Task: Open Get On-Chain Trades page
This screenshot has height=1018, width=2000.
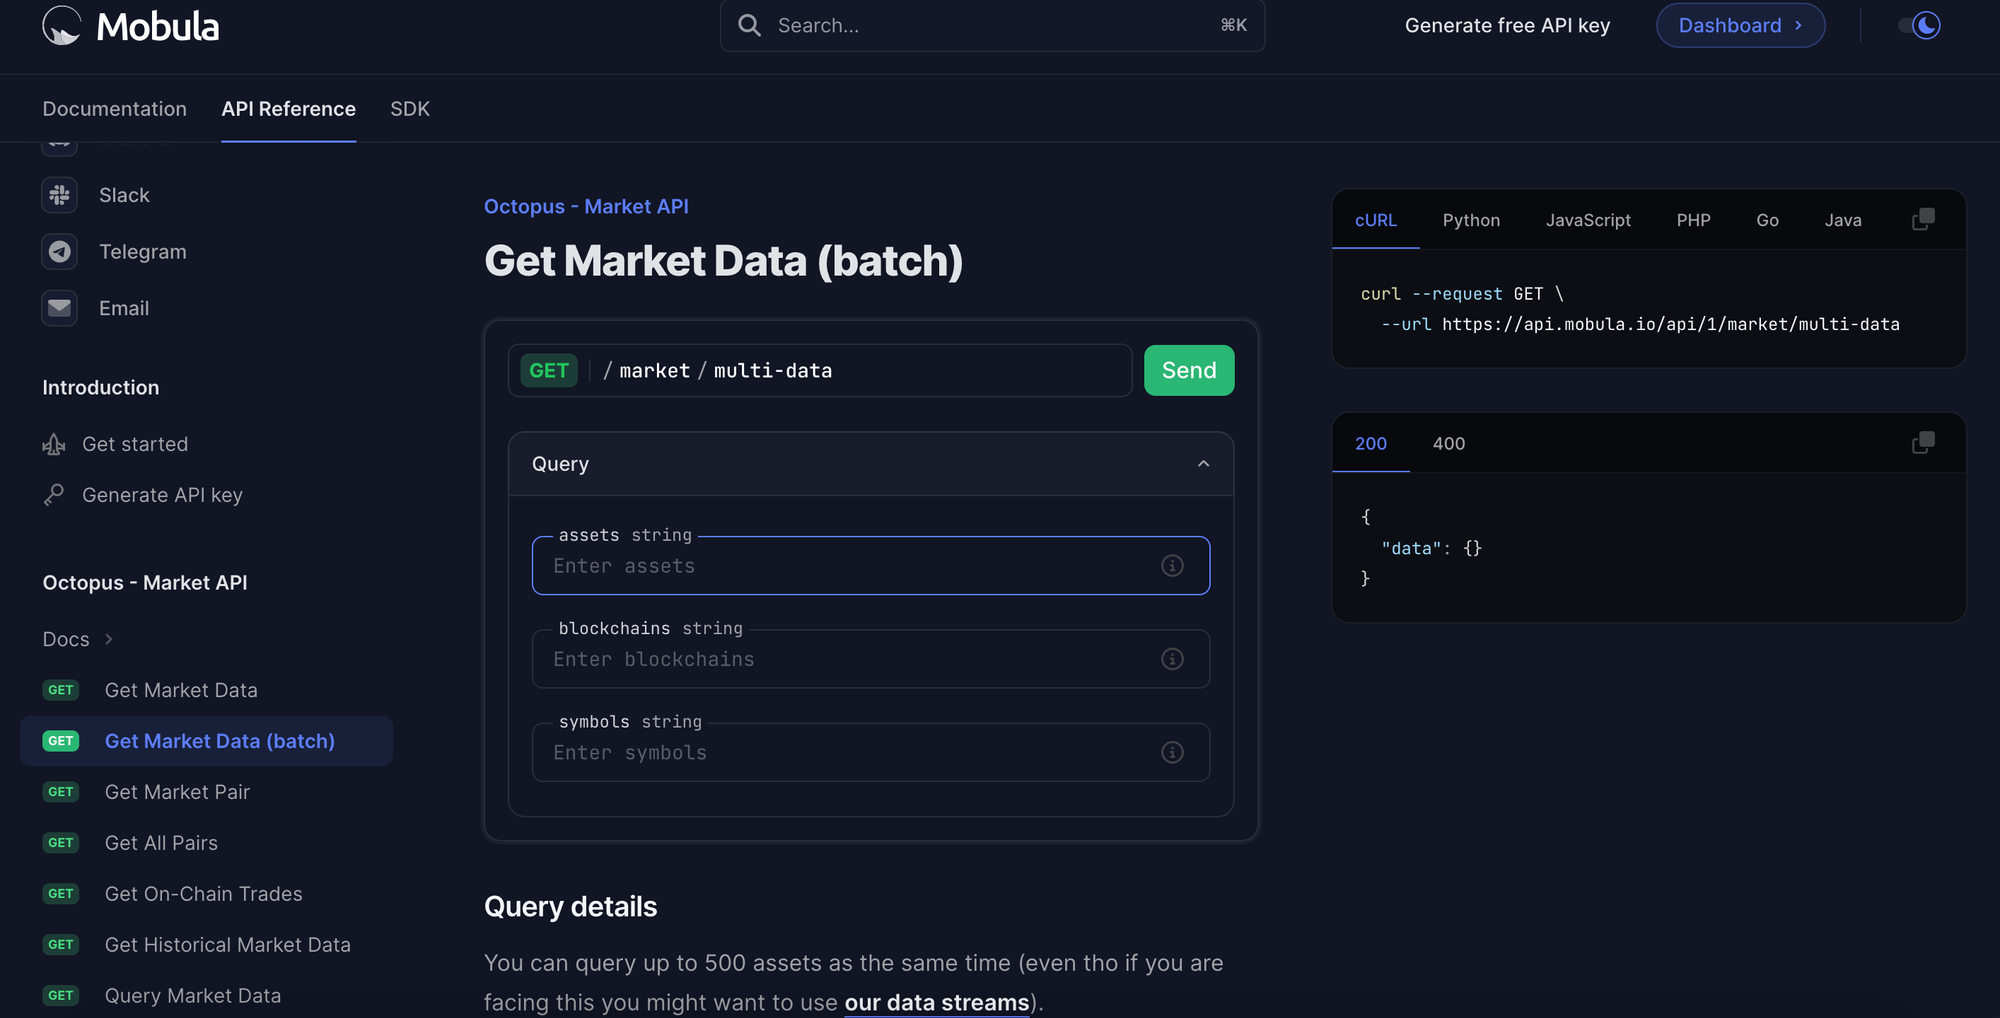Action: 204,894
